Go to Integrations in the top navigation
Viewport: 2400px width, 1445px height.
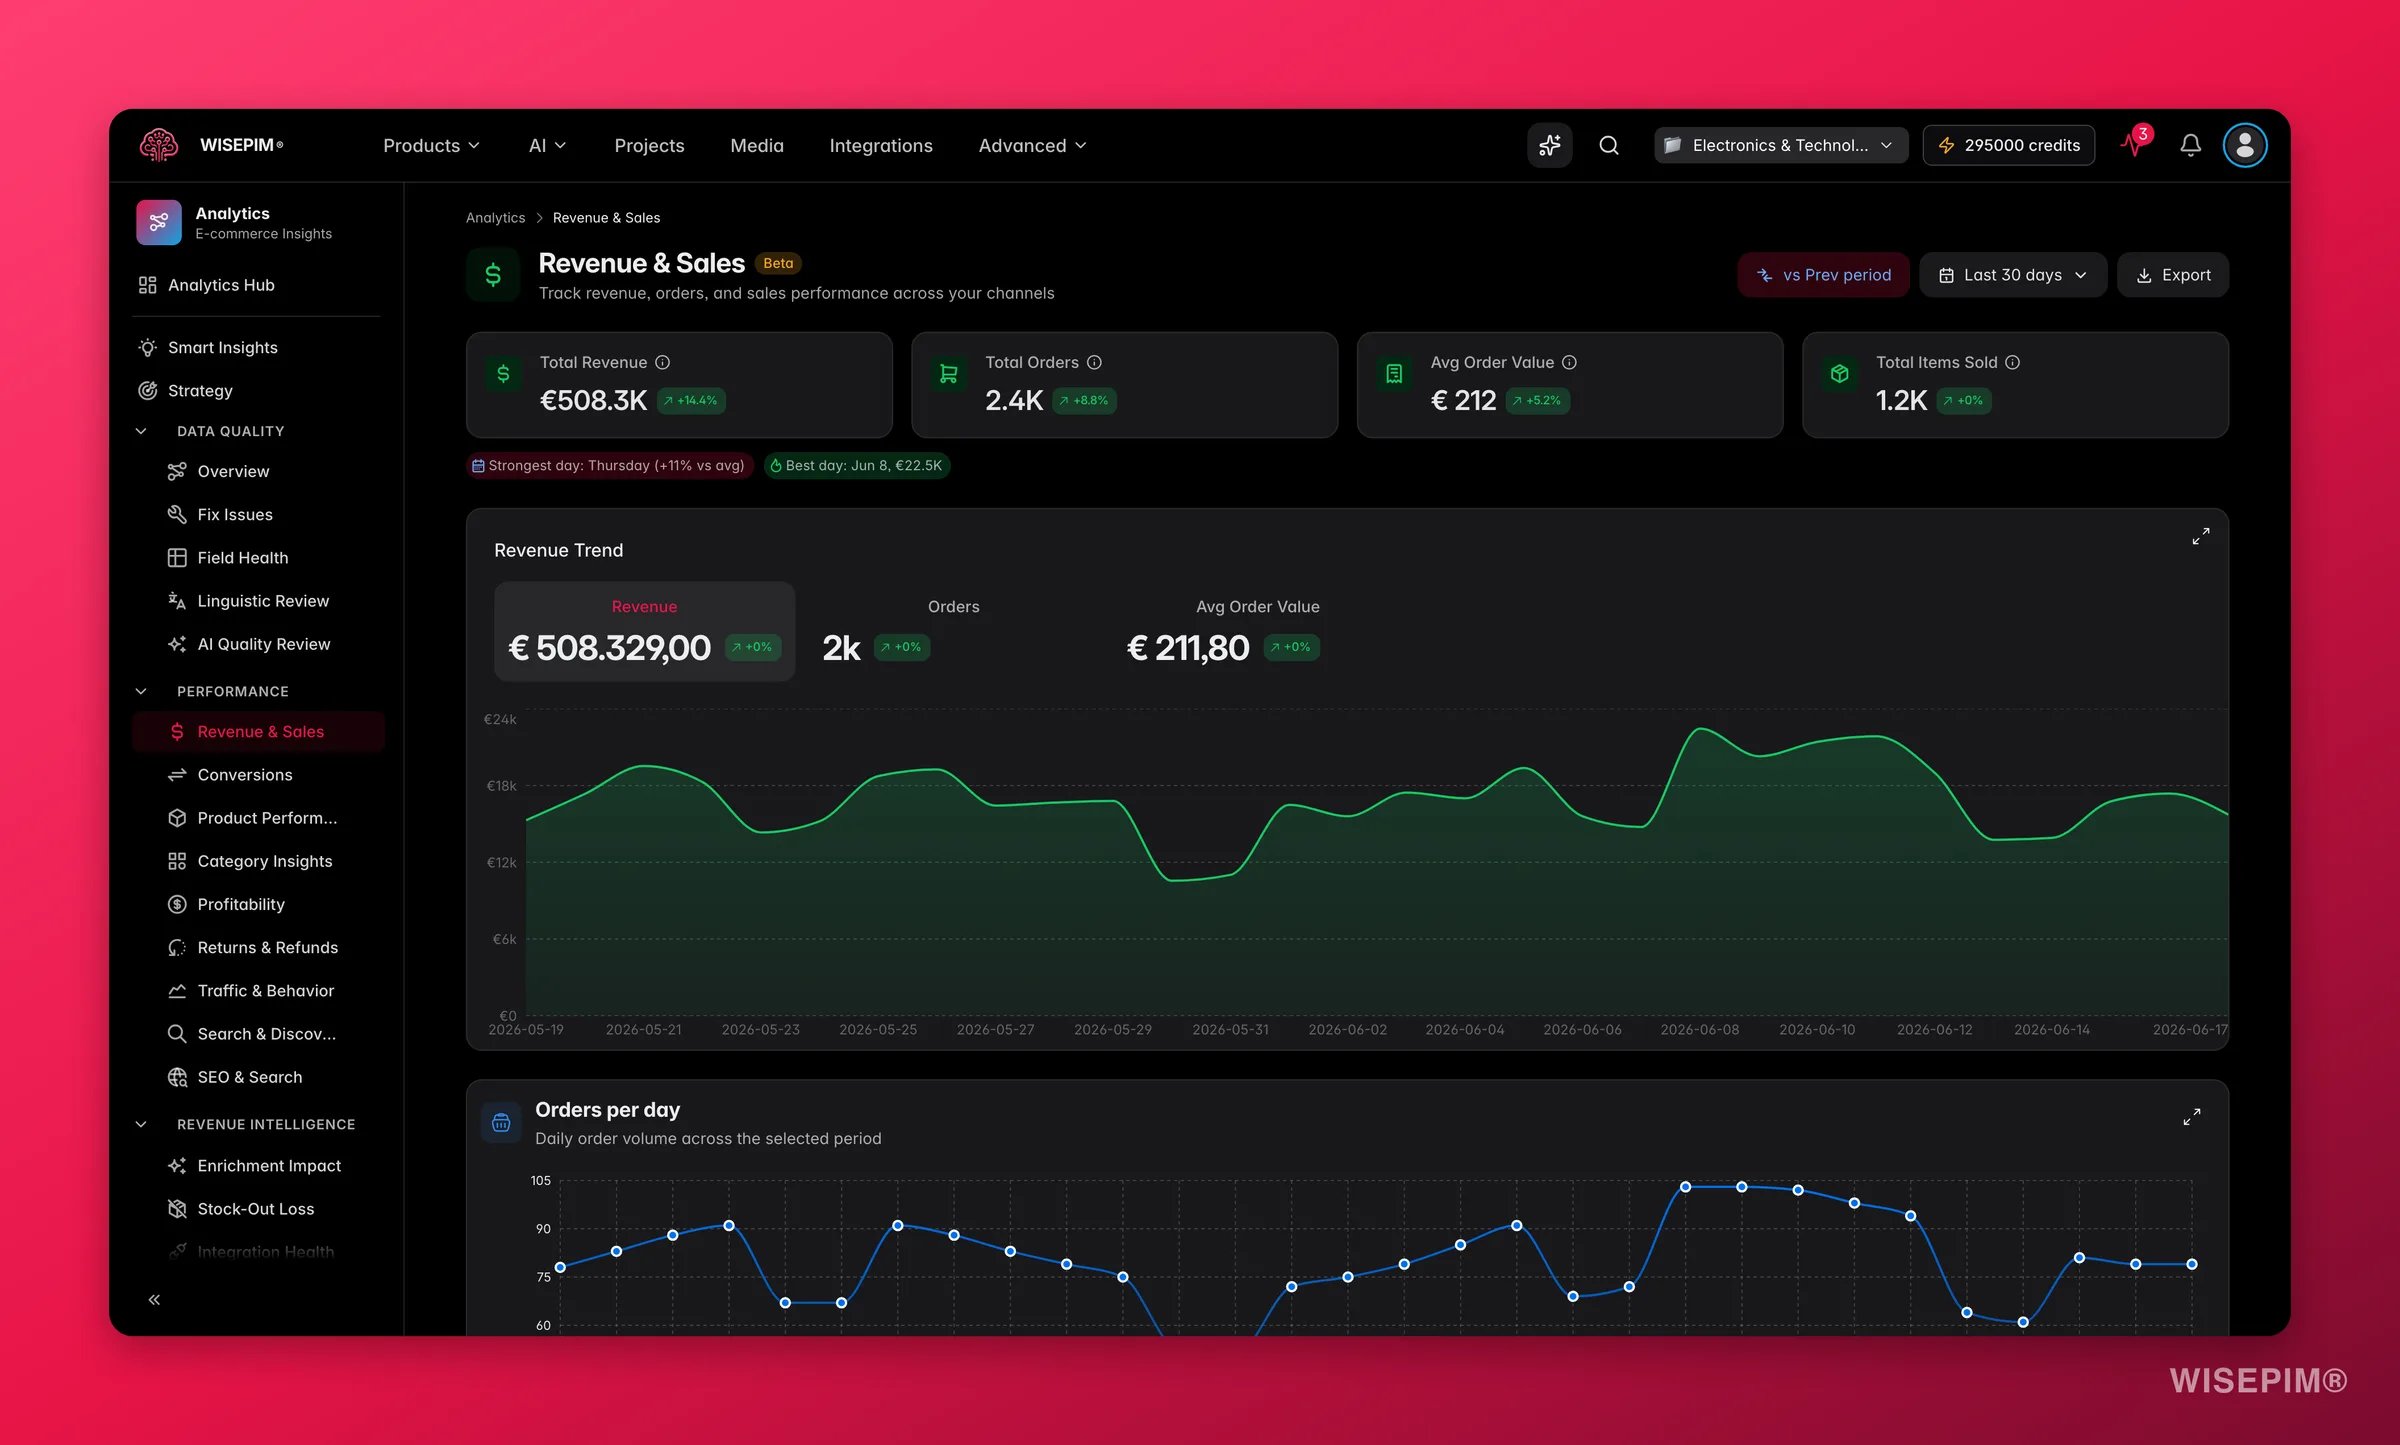(x=880, y=145)
